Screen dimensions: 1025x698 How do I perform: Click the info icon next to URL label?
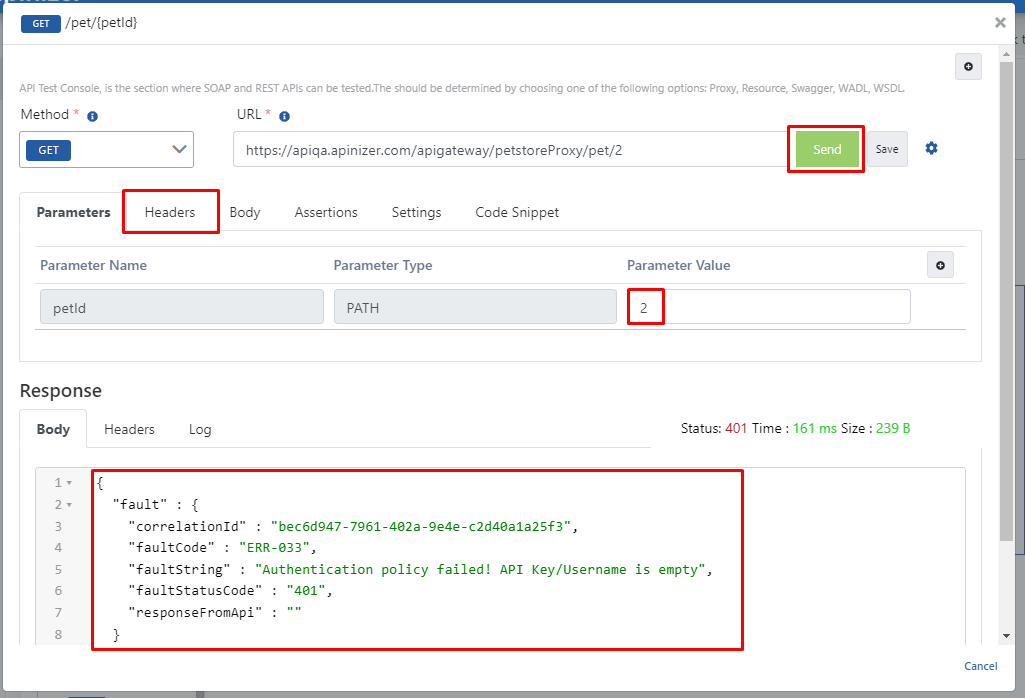pyautogui.click(x=284, y=116)
